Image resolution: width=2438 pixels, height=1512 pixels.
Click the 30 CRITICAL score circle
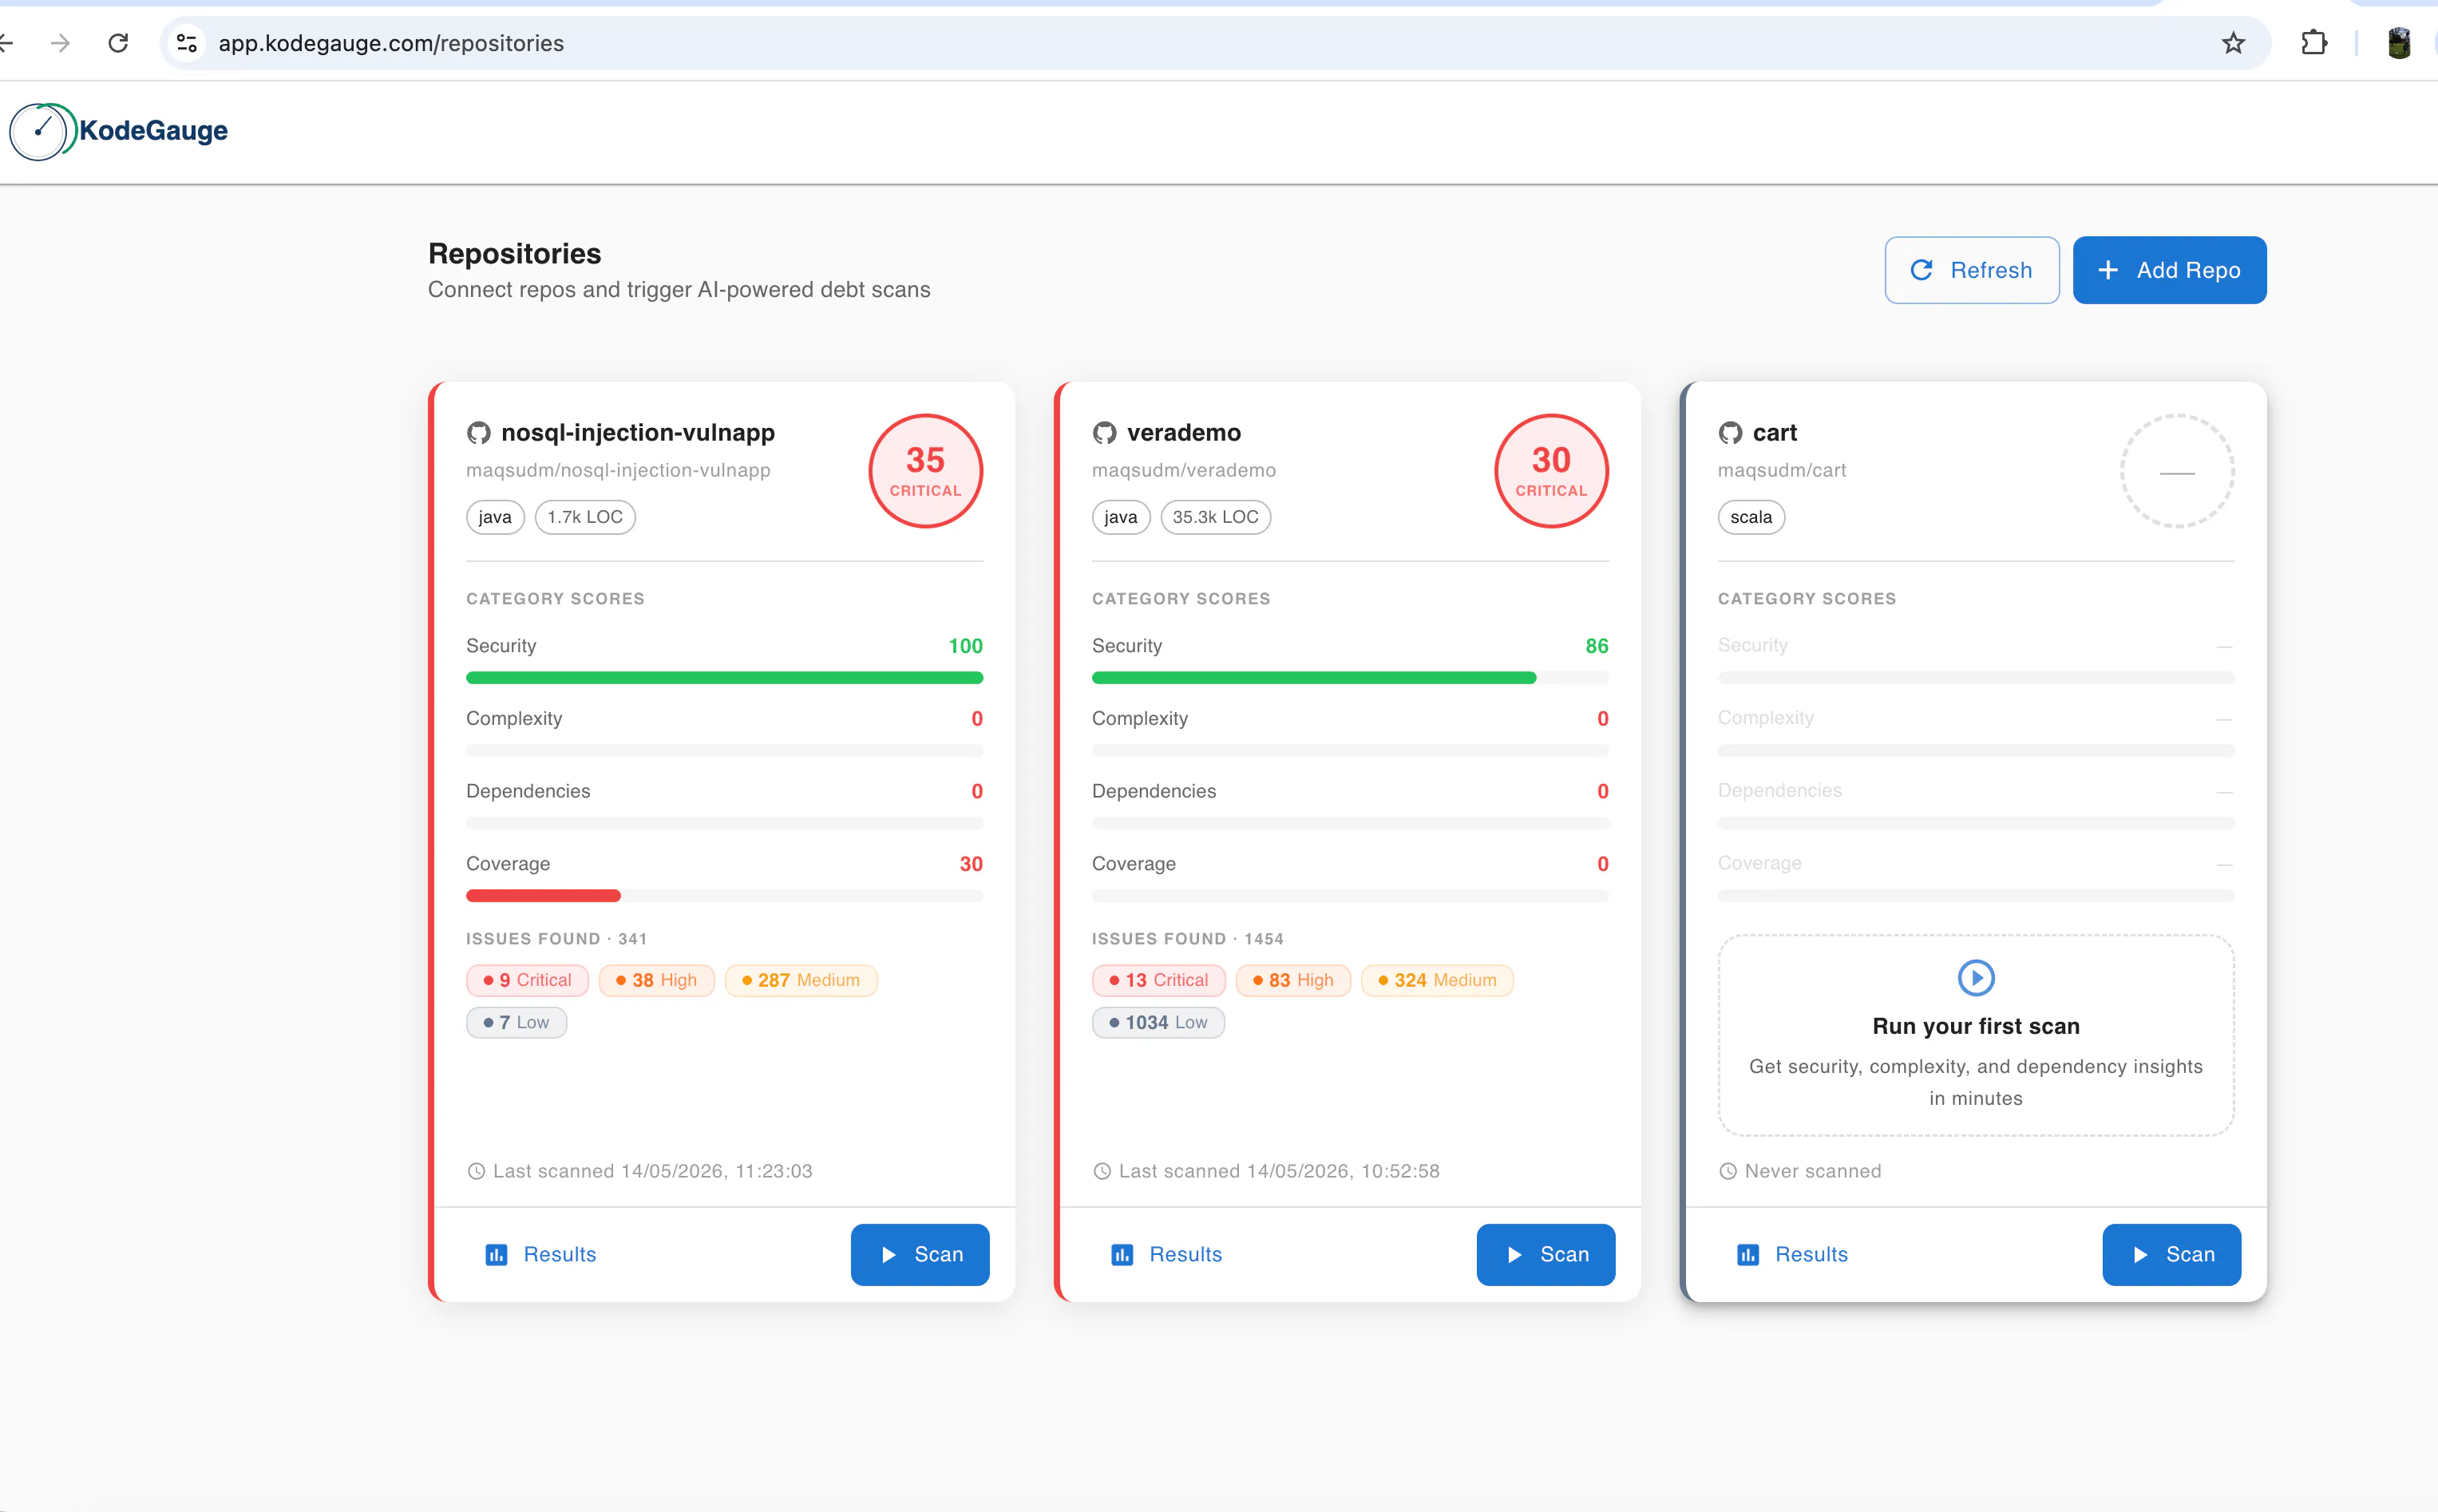(x=1551, y=471)
